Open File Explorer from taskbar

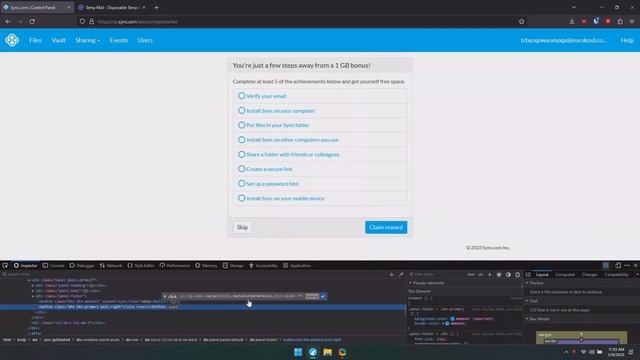tap(327, 352)
